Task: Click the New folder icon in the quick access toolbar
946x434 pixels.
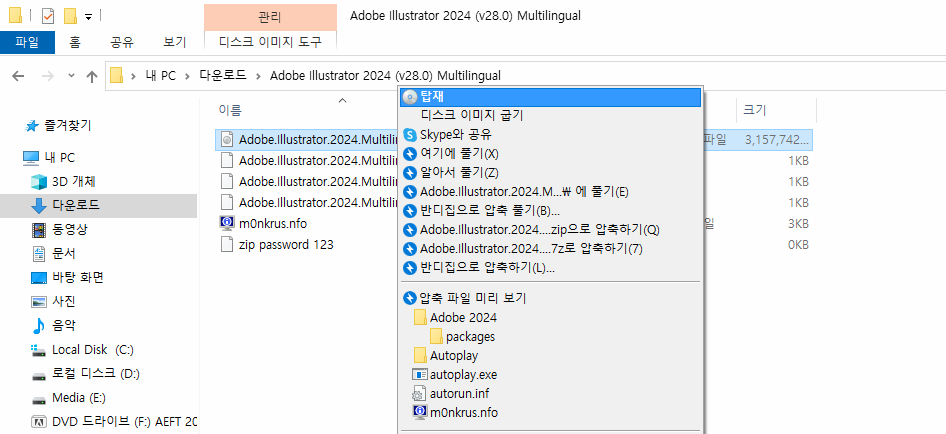Action: (71, 16)
